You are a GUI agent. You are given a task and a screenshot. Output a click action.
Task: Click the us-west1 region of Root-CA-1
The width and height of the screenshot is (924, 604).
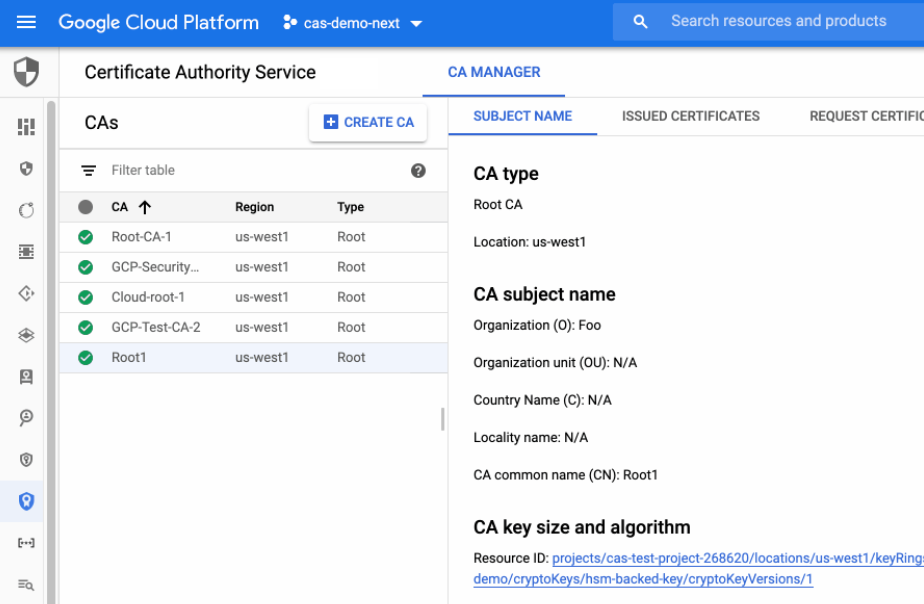coord(262,237)
